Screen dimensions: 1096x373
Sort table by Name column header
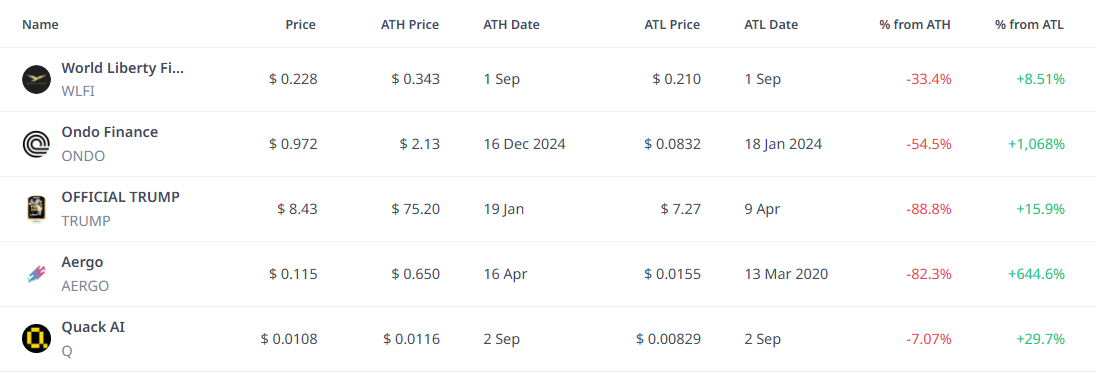41,24
